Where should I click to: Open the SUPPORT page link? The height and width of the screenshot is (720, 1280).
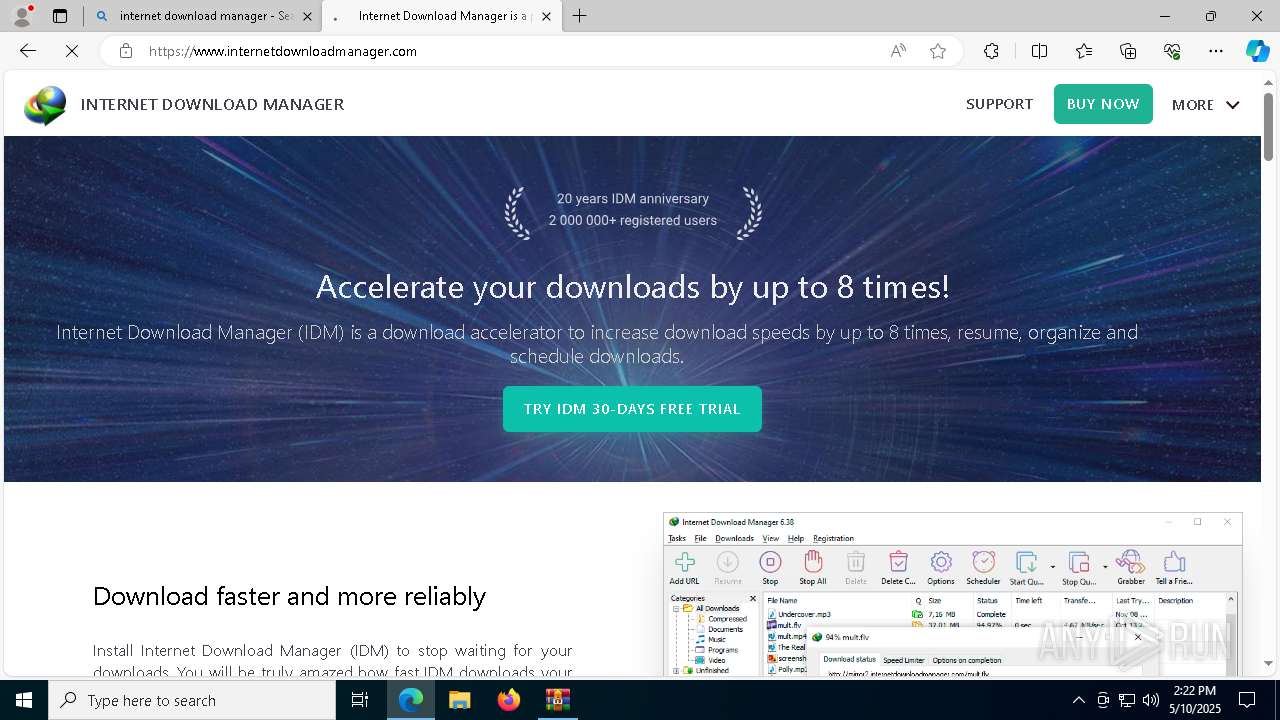(x=999, y=104)
